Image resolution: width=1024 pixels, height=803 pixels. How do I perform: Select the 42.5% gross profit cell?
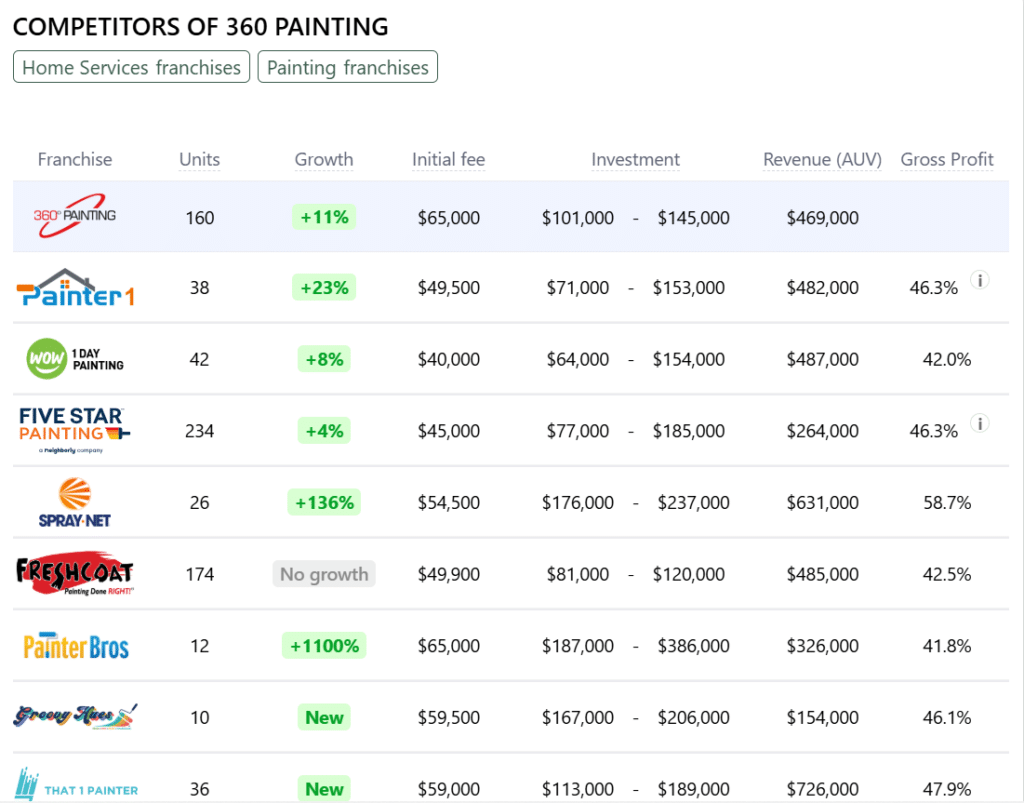[x=946, y=574]
